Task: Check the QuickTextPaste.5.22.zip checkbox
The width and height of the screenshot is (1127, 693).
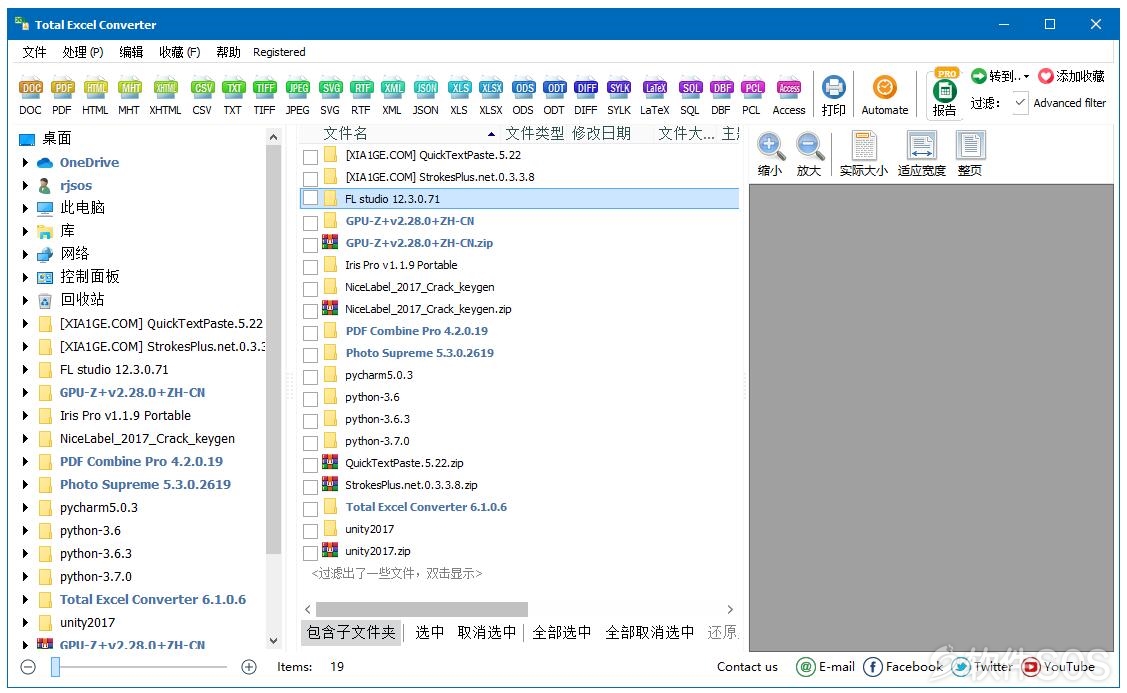Action: pos(310,465)
